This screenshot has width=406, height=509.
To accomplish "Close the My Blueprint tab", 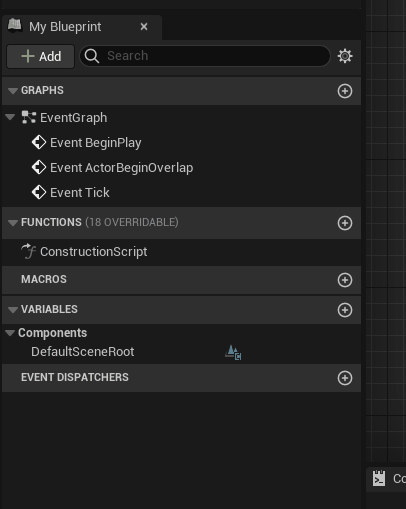I will [x=144, y=27].
